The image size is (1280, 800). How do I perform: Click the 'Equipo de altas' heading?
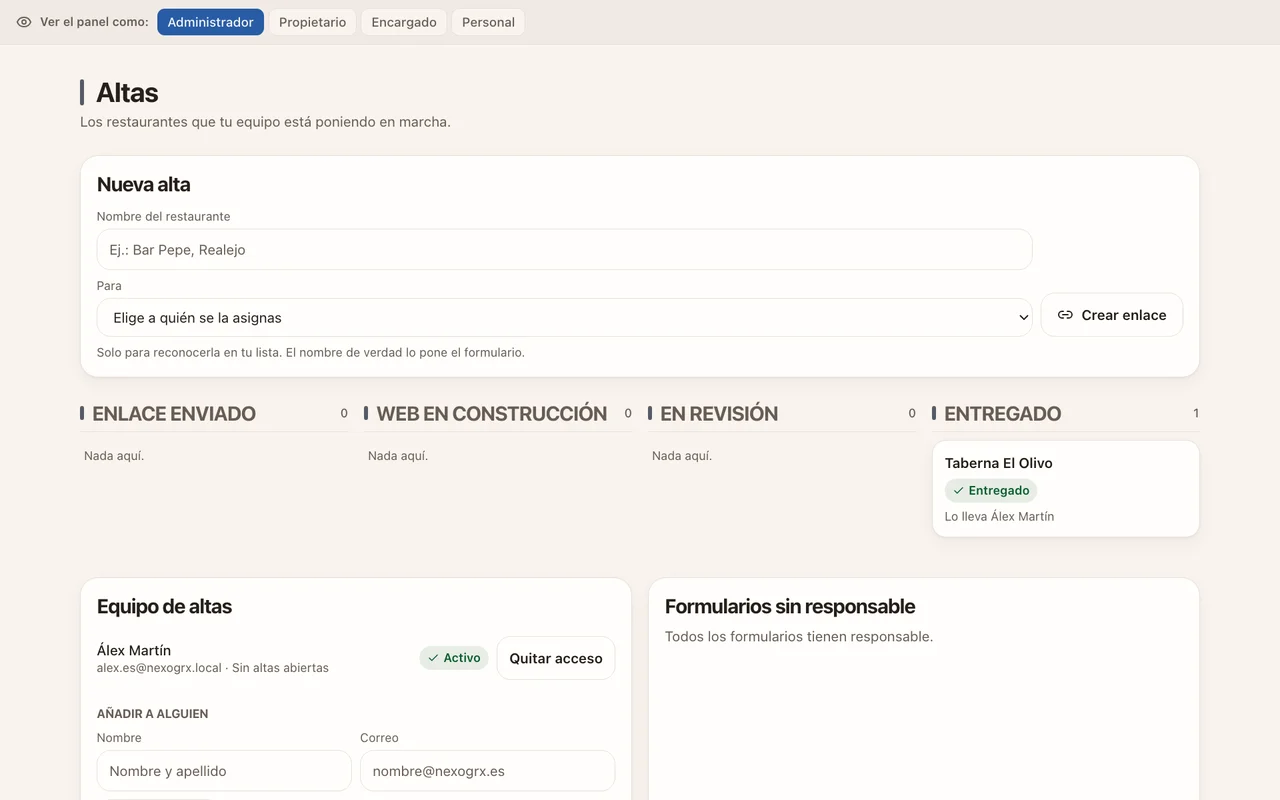pyautogui.click(x=164, y=606)
